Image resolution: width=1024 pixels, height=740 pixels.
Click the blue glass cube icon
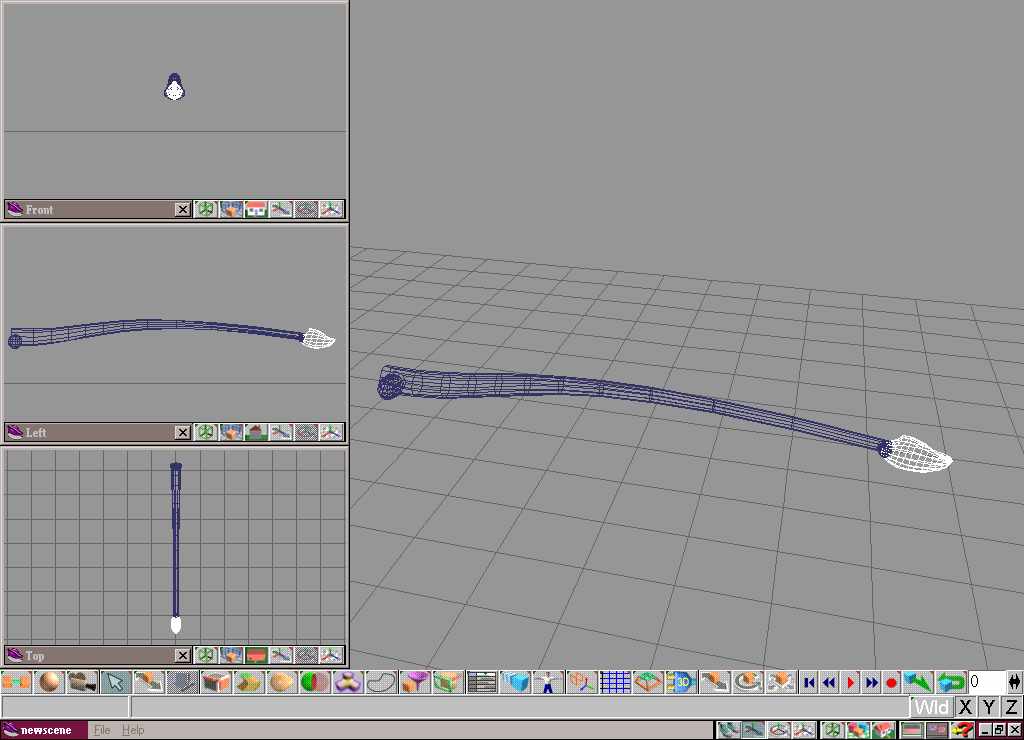(515, 683)
